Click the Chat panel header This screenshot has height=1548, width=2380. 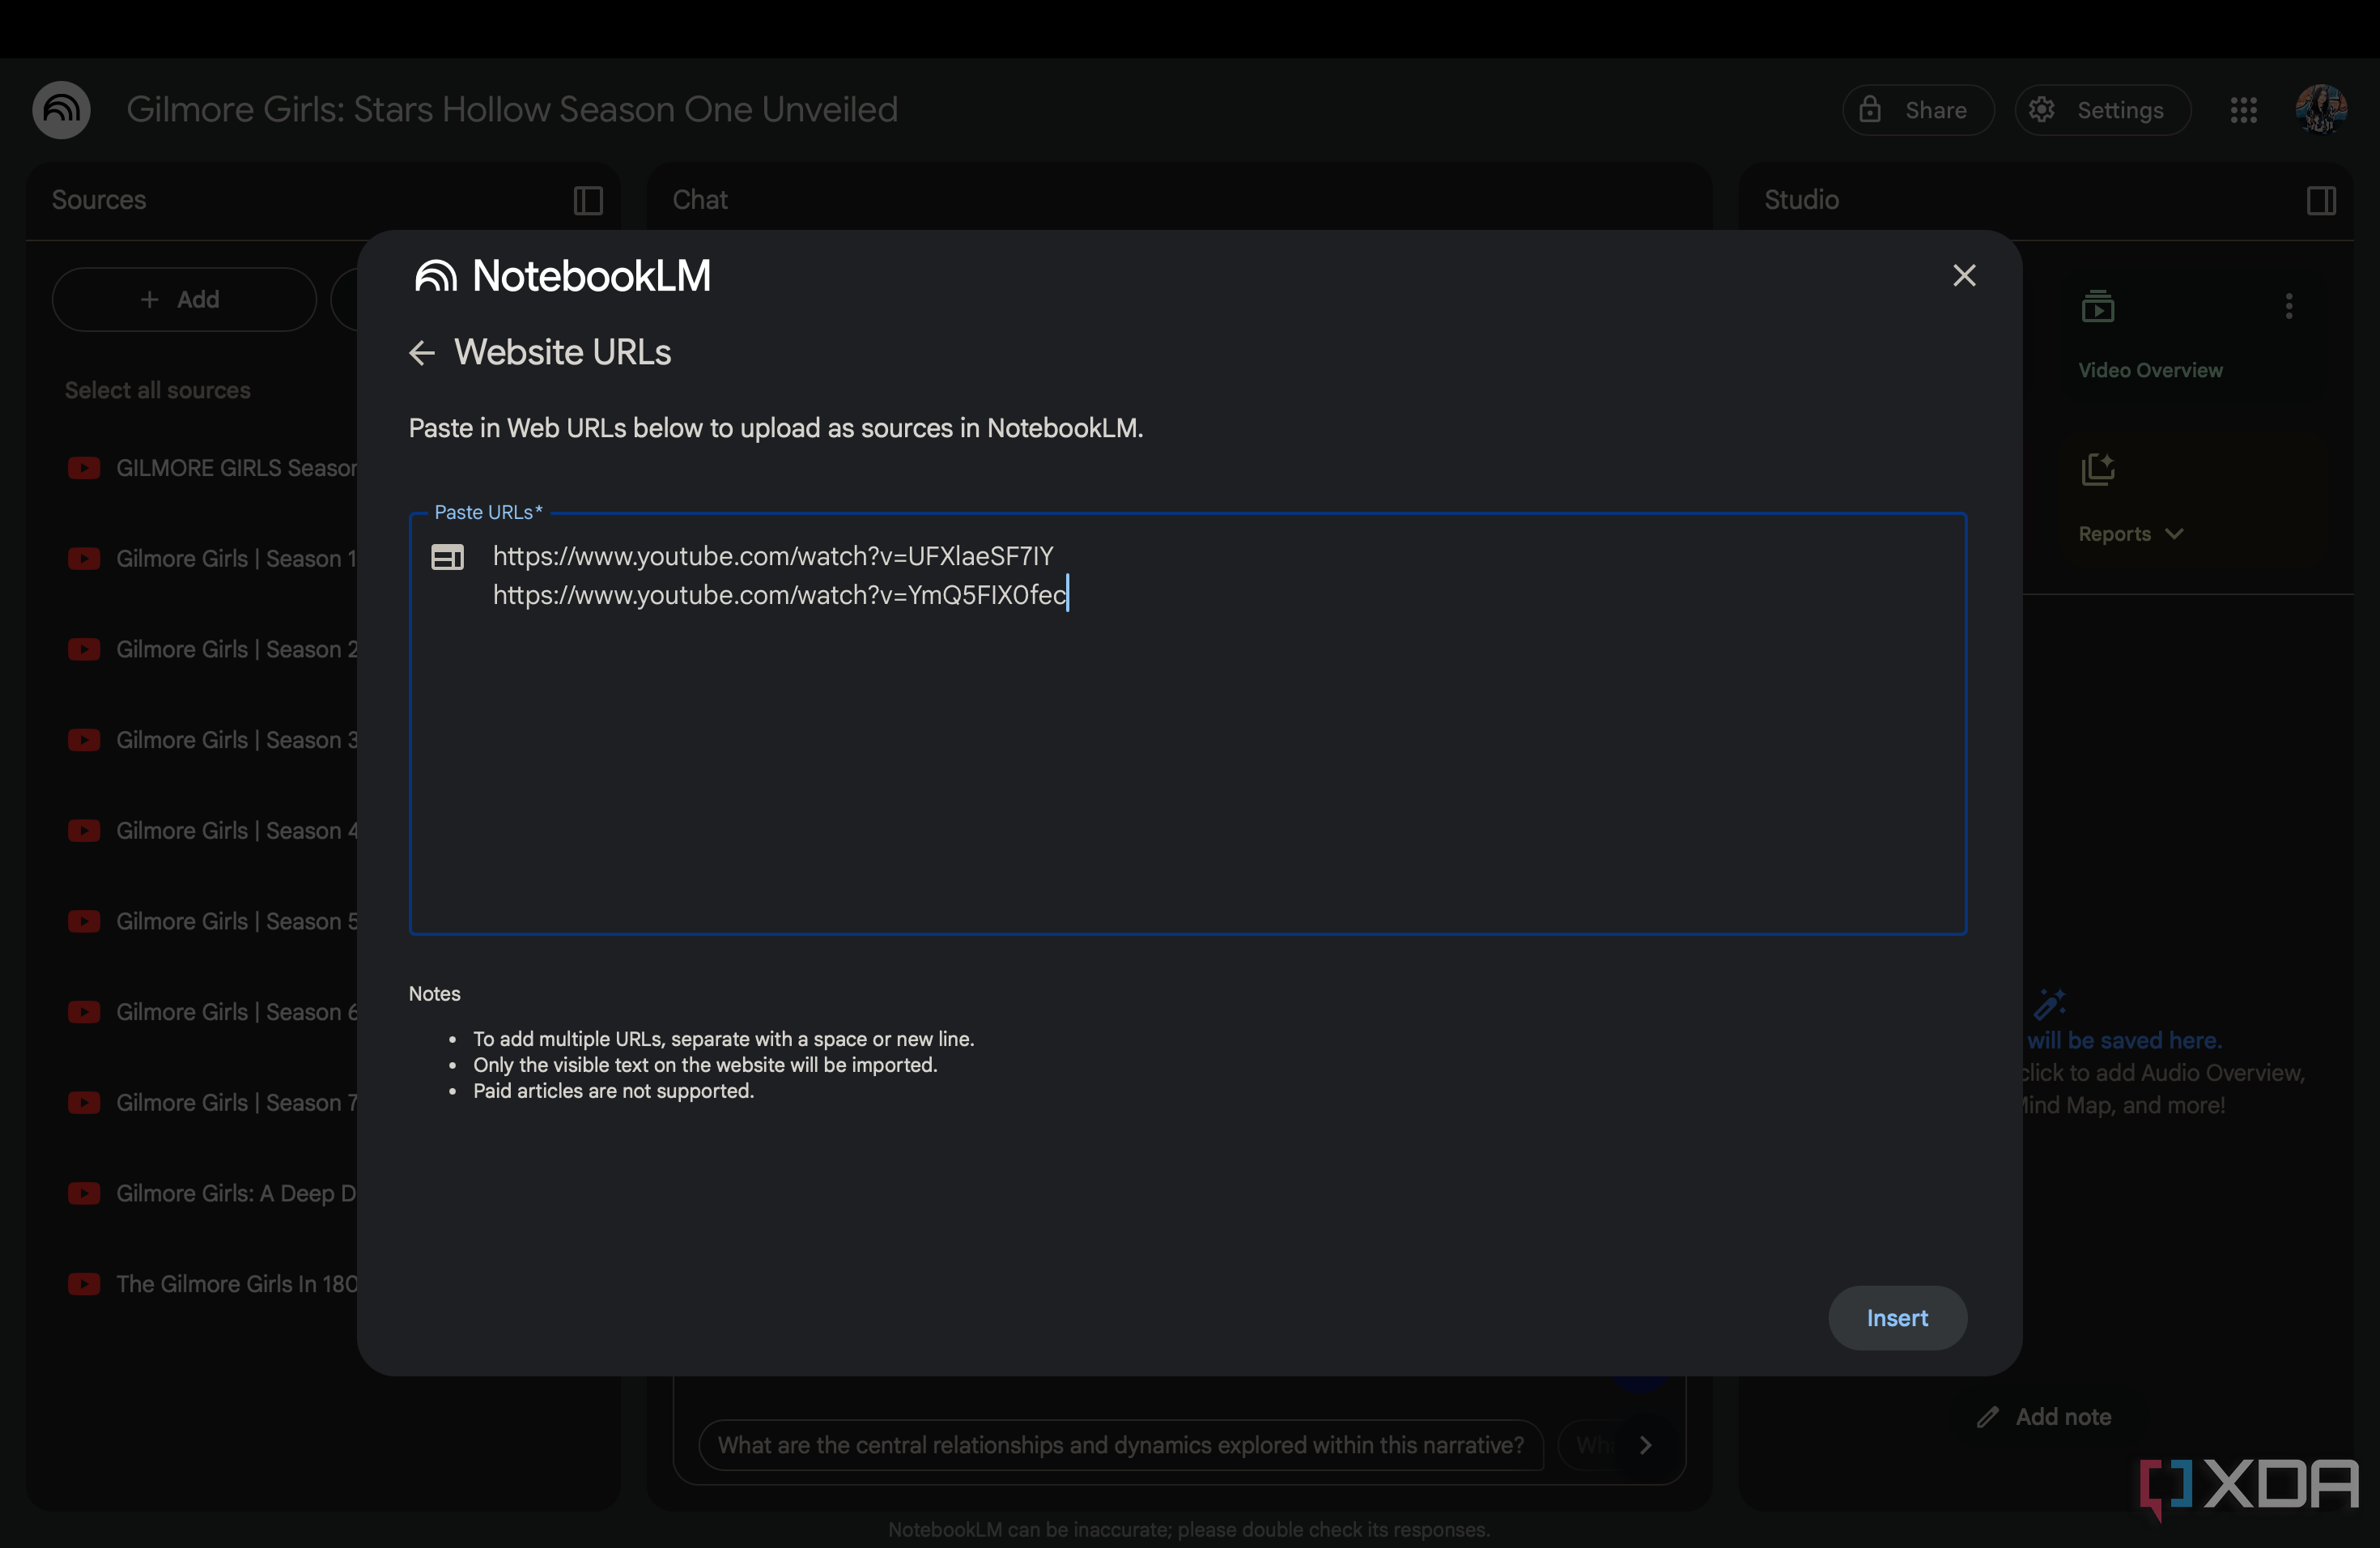click(x=700, y=200)
